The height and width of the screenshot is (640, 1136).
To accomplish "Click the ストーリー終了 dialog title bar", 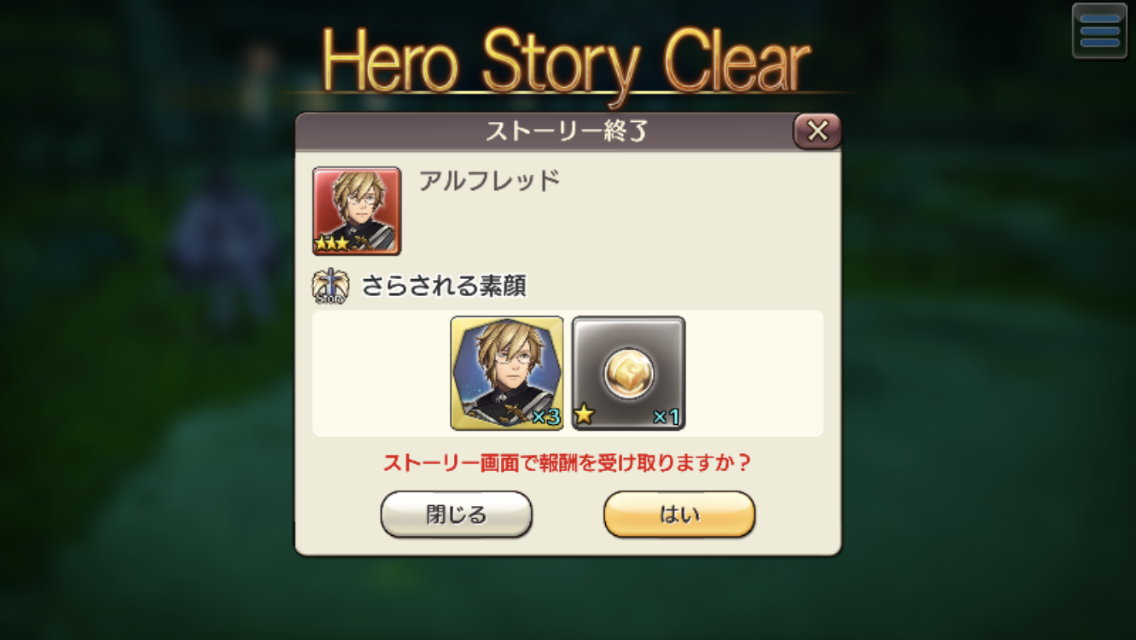I will click(543, 131).
